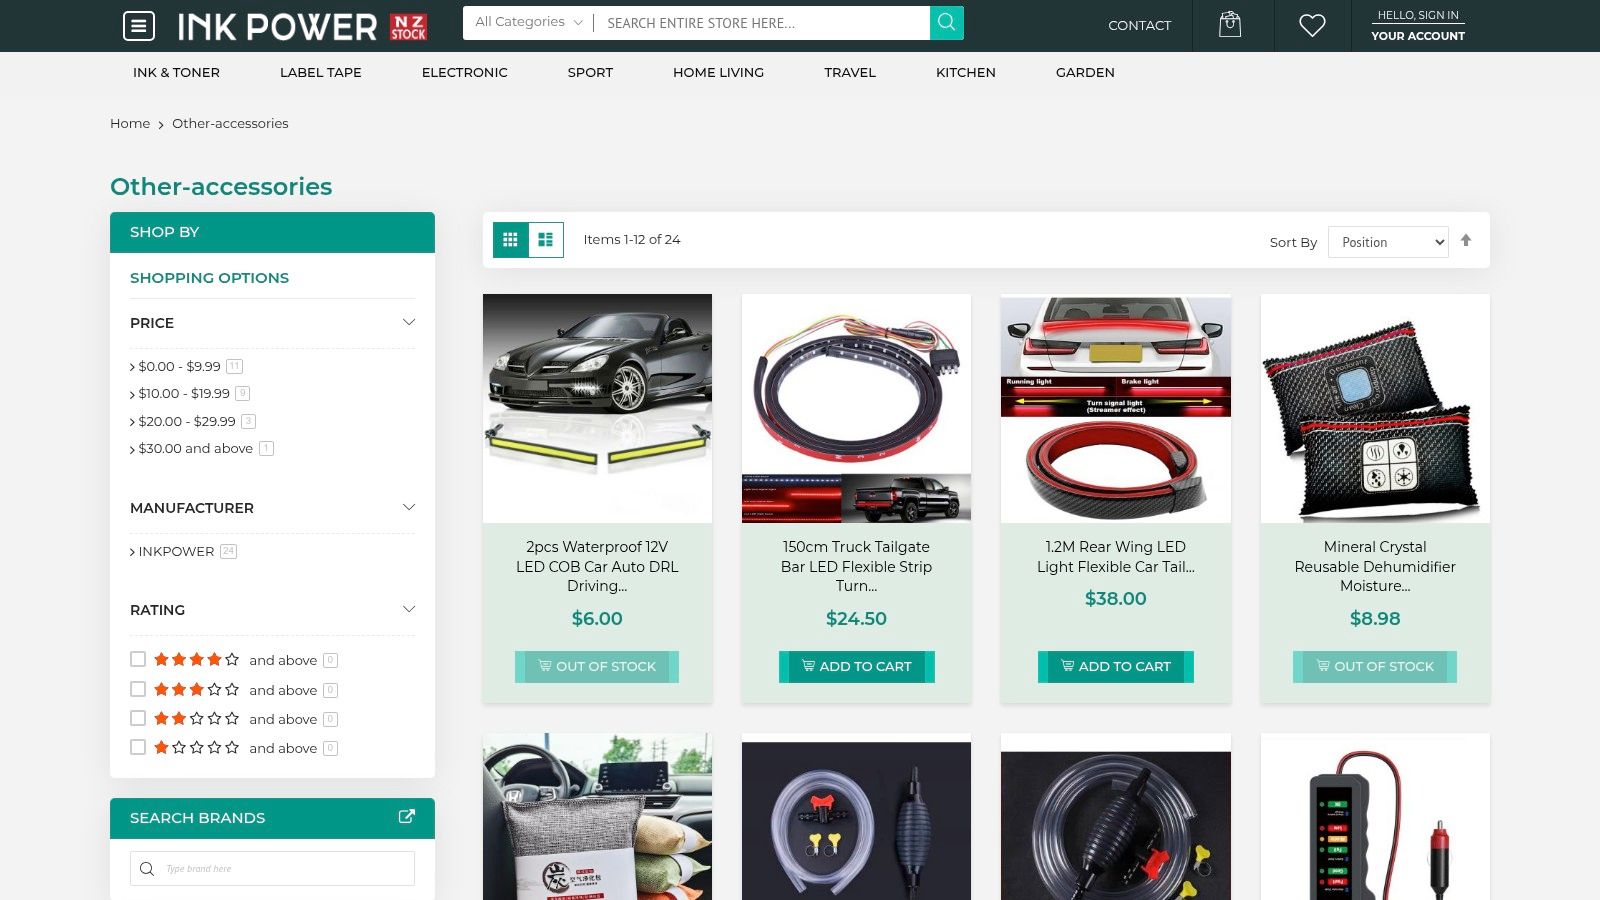Click the battery tester product image
The image size is (1600, 900).
click(x=1375, y=817)
